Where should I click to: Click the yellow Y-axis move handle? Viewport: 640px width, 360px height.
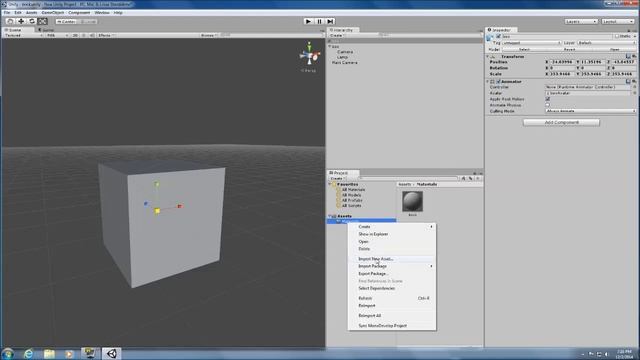coord(157,184)
